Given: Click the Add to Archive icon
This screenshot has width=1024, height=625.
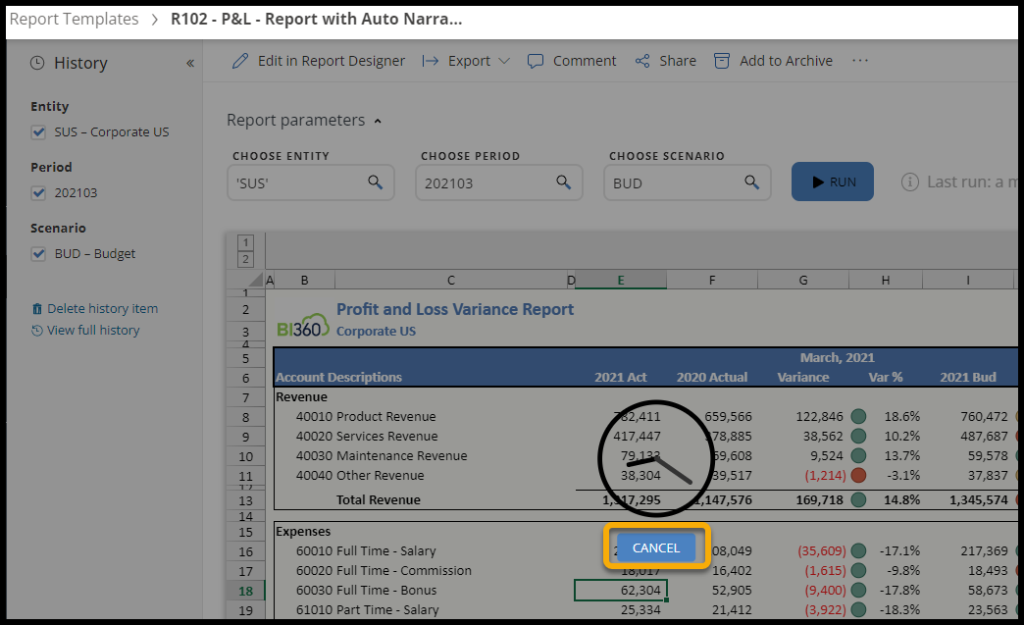Looking at the screenshot, I should pyautogui.click(x=722, y=61).
